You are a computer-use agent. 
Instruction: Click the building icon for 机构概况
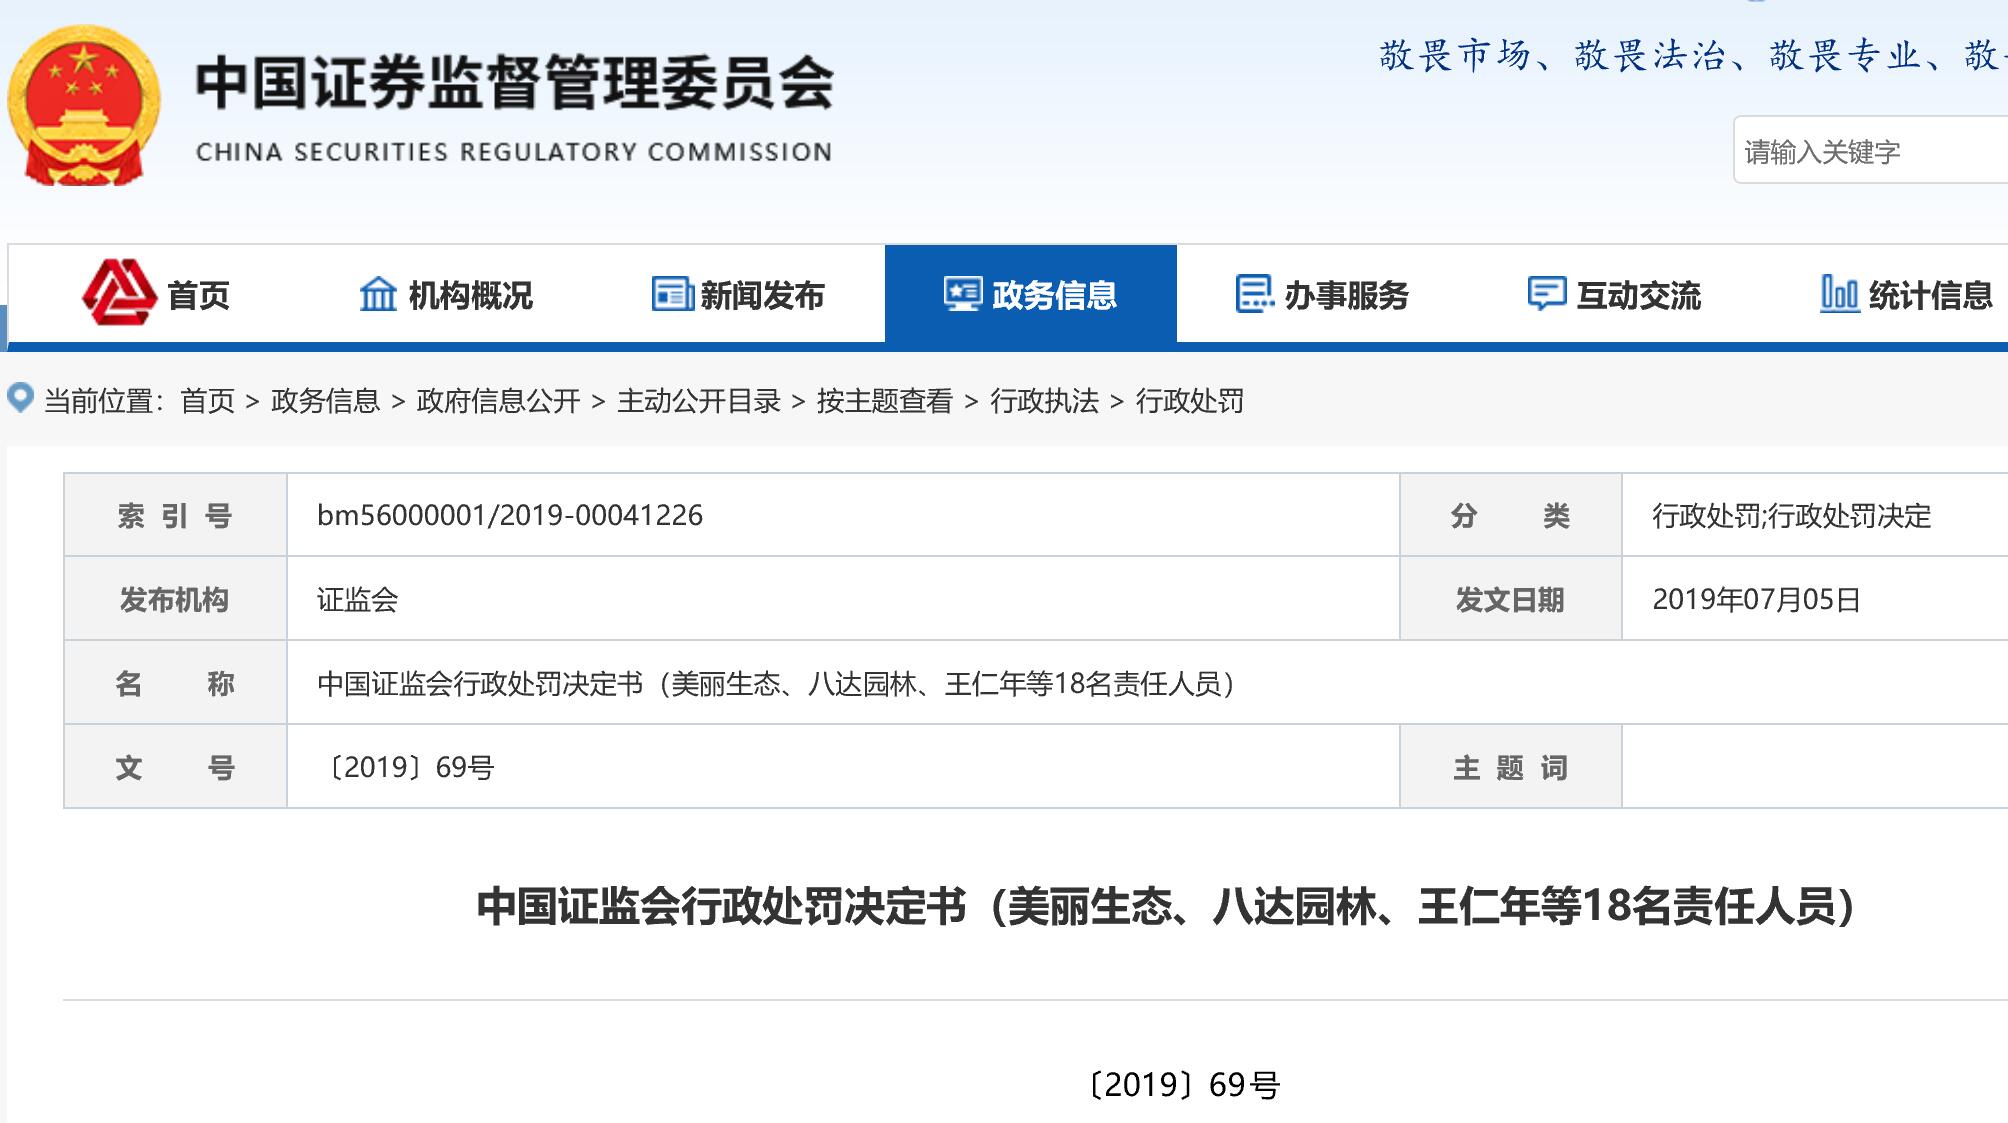(378, 294)
